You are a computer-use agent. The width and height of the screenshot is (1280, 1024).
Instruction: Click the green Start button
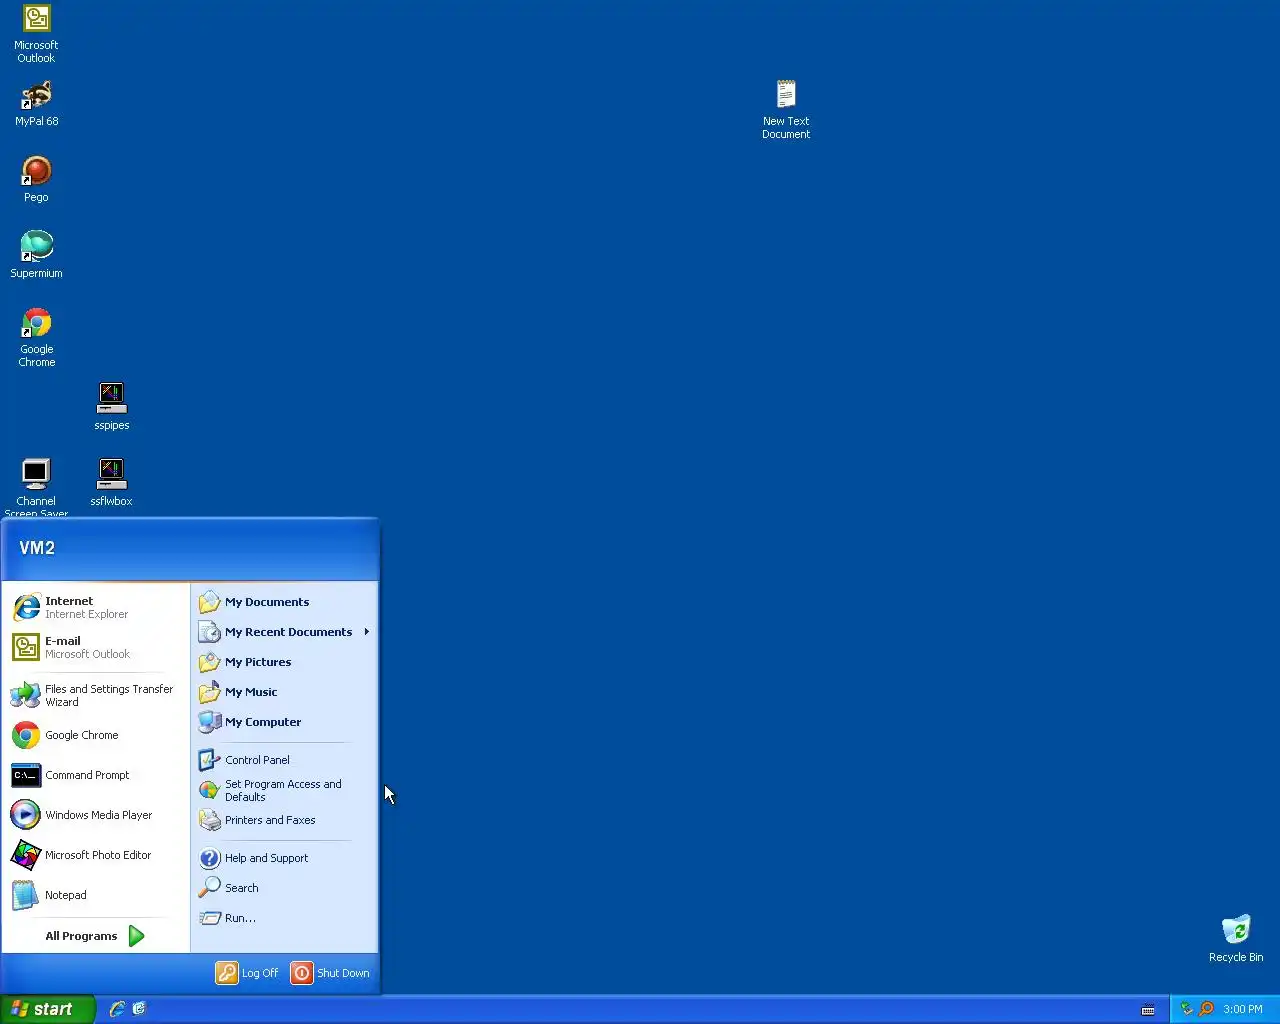tap(48, 1009)
